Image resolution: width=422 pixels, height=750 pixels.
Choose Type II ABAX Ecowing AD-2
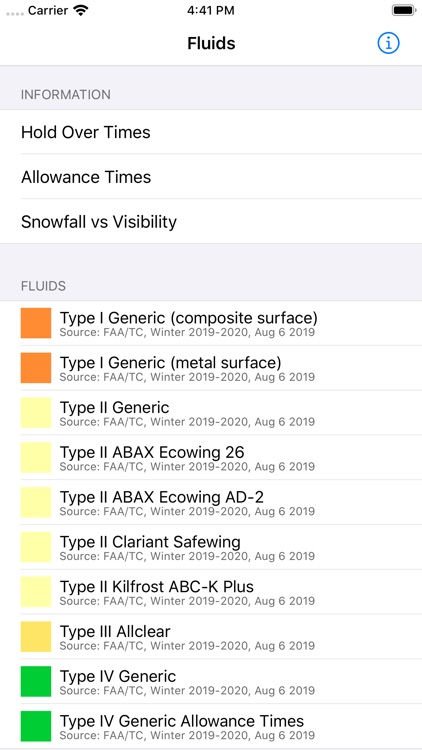pyautogui.click(x=211, y=502)
